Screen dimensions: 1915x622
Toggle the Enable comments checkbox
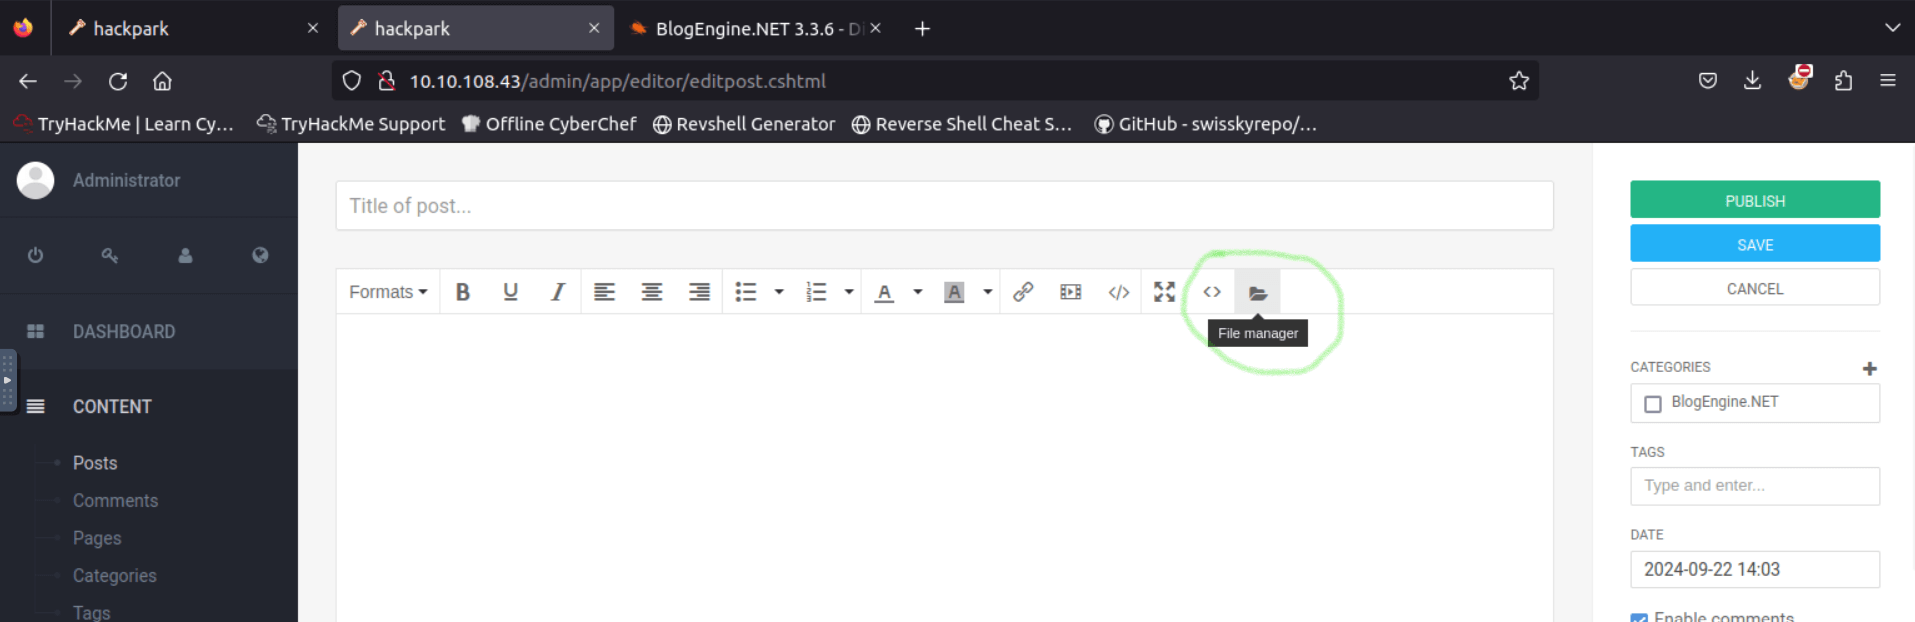click(1639, 617)
